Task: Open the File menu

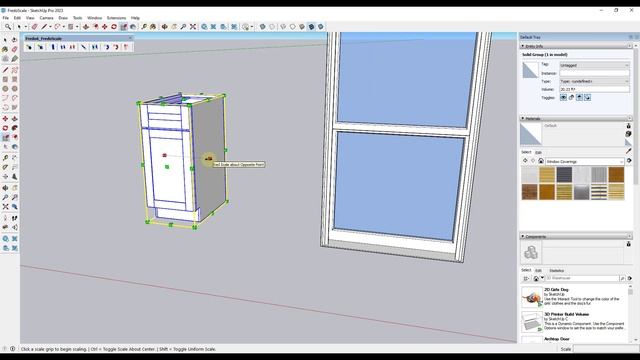Action: point(6,18)
